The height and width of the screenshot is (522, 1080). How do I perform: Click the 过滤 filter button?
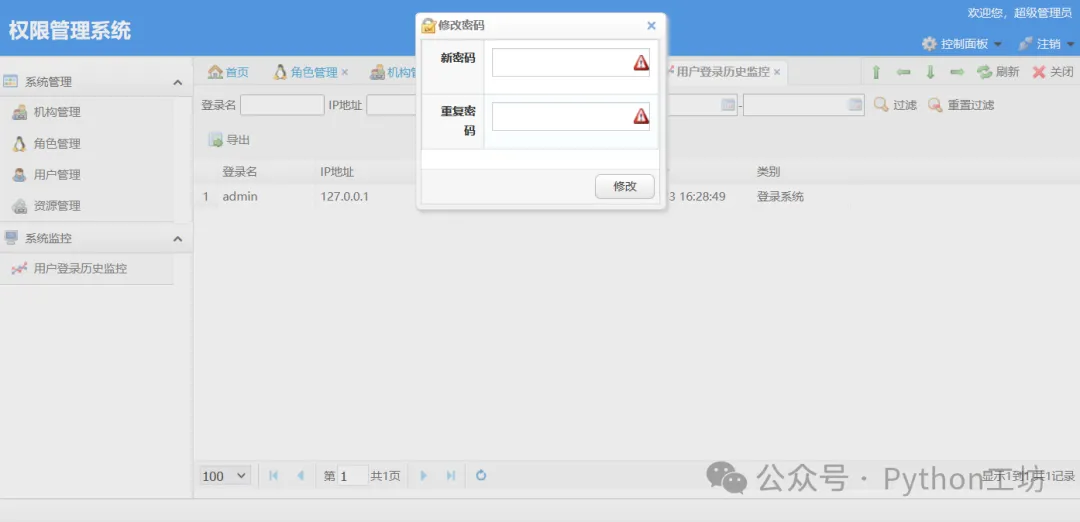(x=895, y=105)
